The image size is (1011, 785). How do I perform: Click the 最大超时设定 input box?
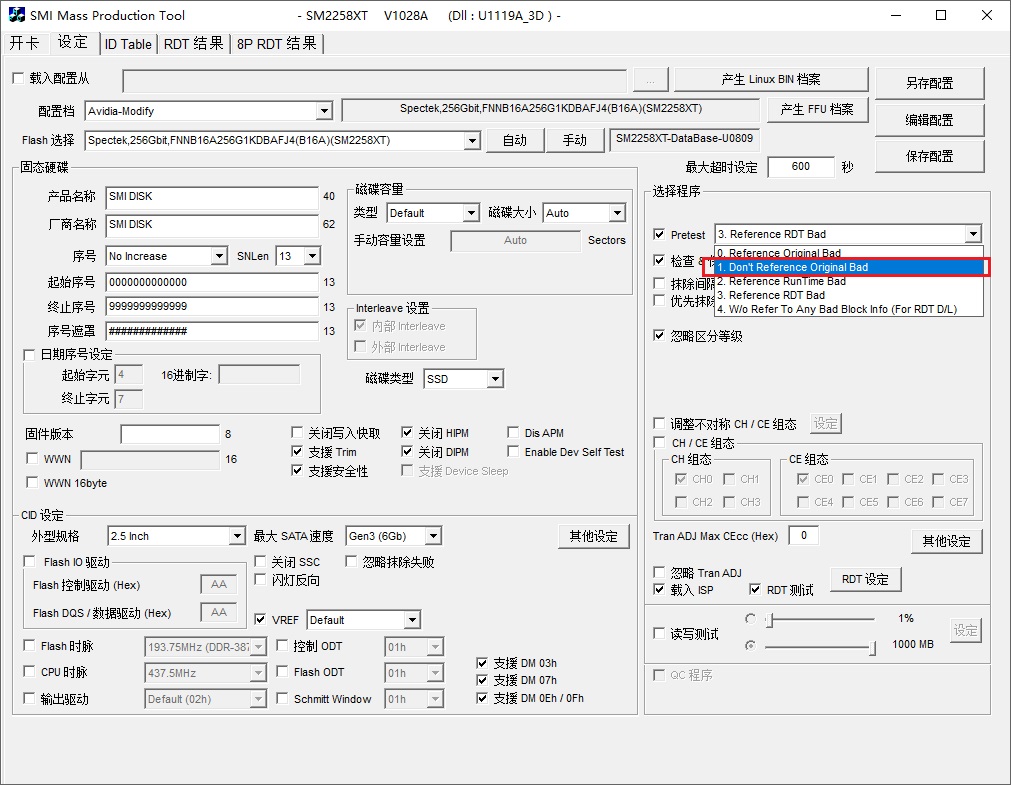coord(800,167)
